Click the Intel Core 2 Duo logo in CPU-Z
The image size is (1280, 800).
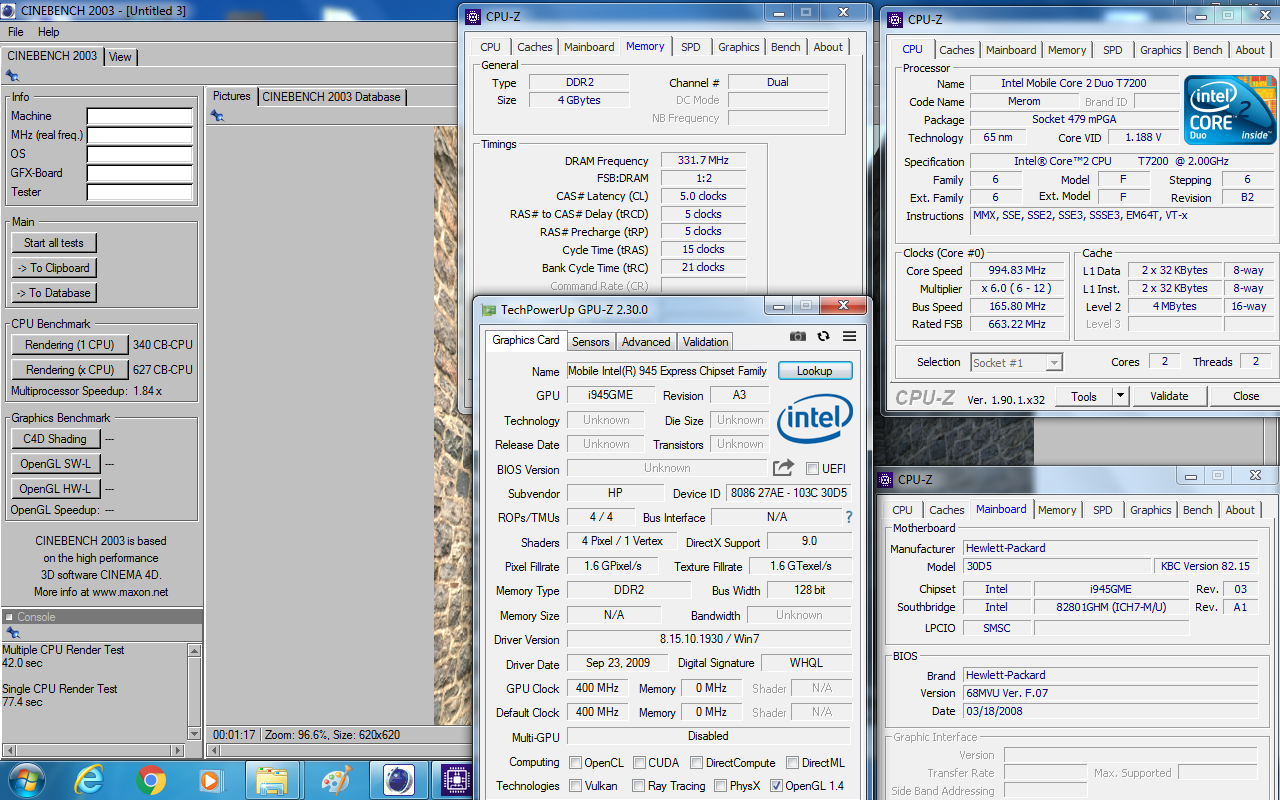tap(1230, 109)
